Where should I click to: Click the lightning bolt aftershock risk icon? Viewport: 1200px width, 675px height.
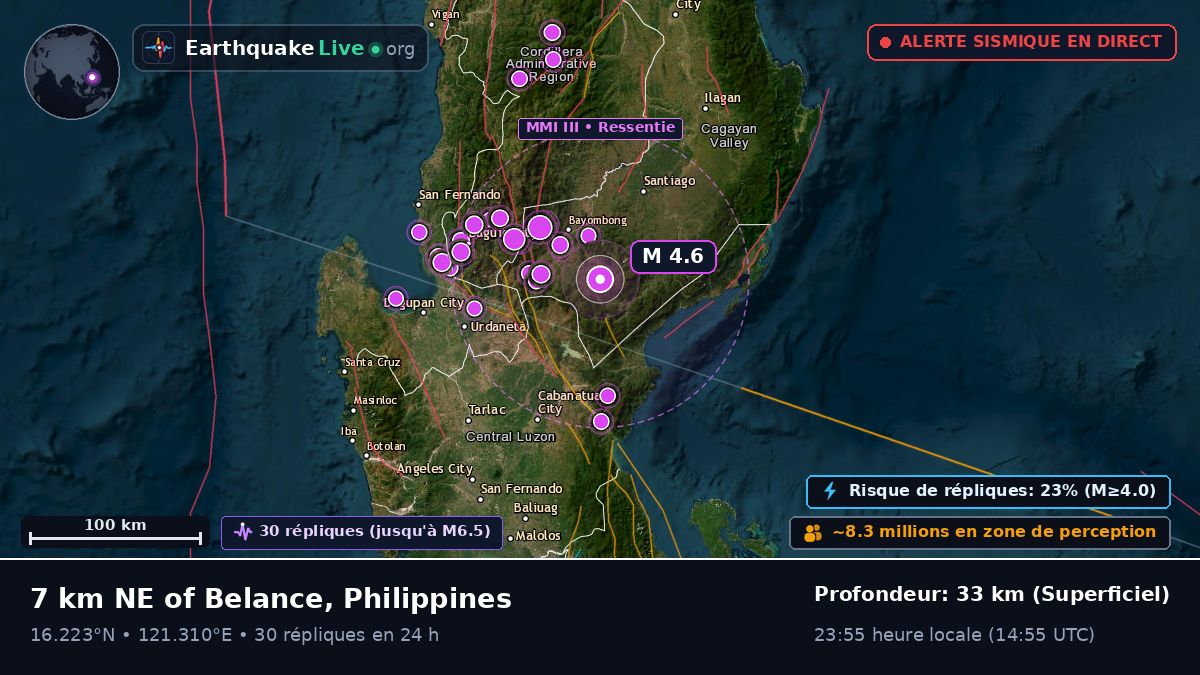tap(830, 491)
